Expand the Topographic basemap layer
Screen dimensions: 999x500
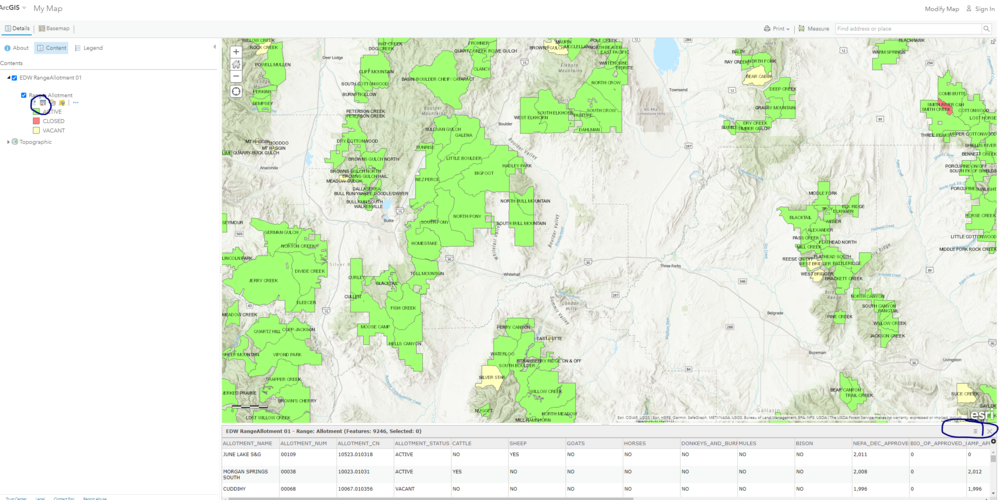point(8,141)
